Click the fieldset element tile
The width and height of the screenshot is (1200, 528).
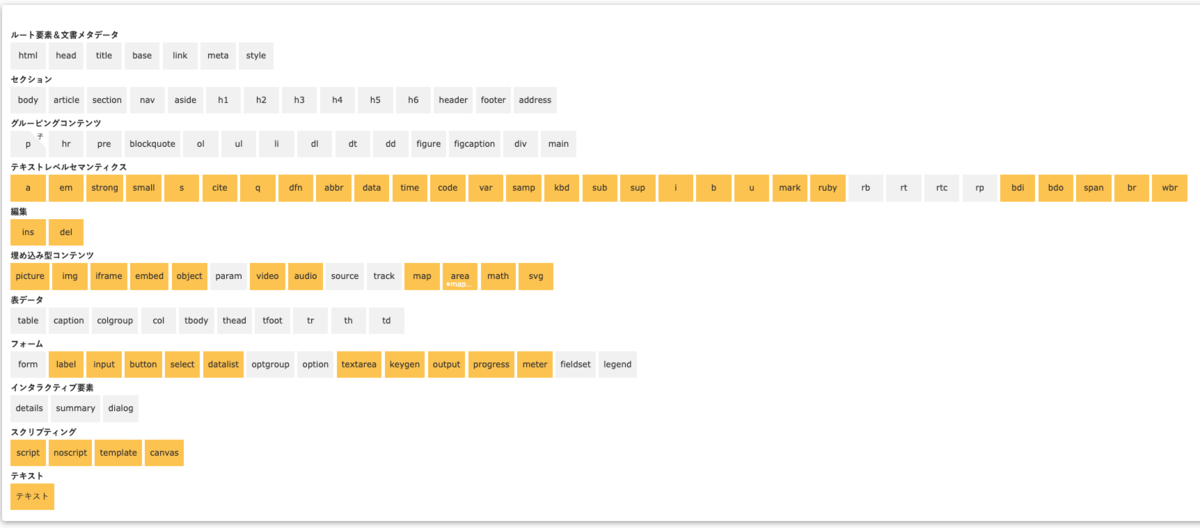tap(576, 364)
